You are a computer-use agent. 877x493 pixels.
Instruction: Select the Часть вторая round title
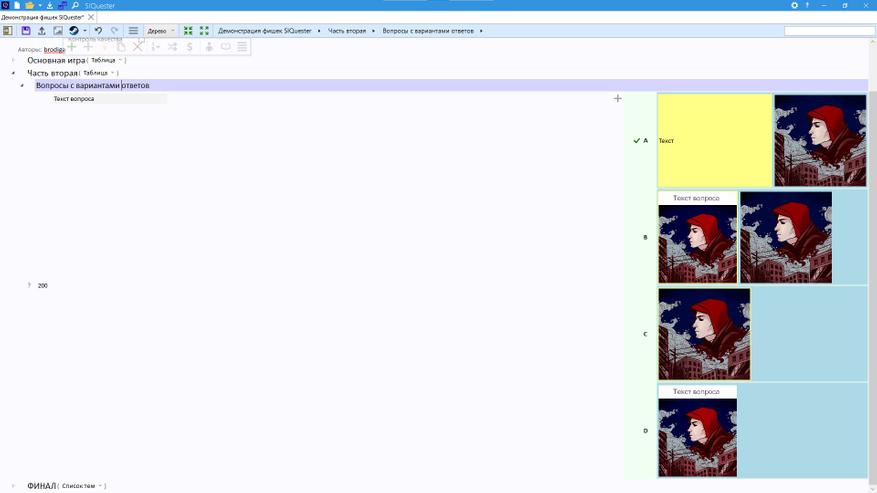(53, 73)
